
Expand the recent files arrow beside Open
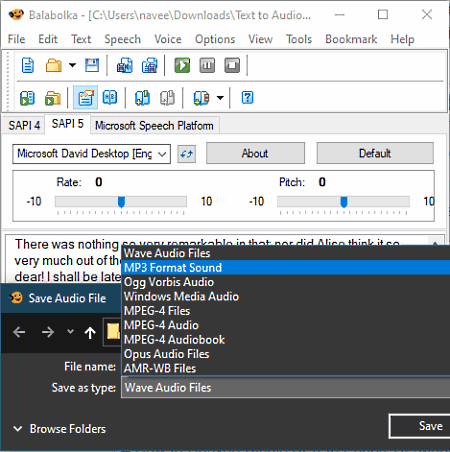[72, 65]
